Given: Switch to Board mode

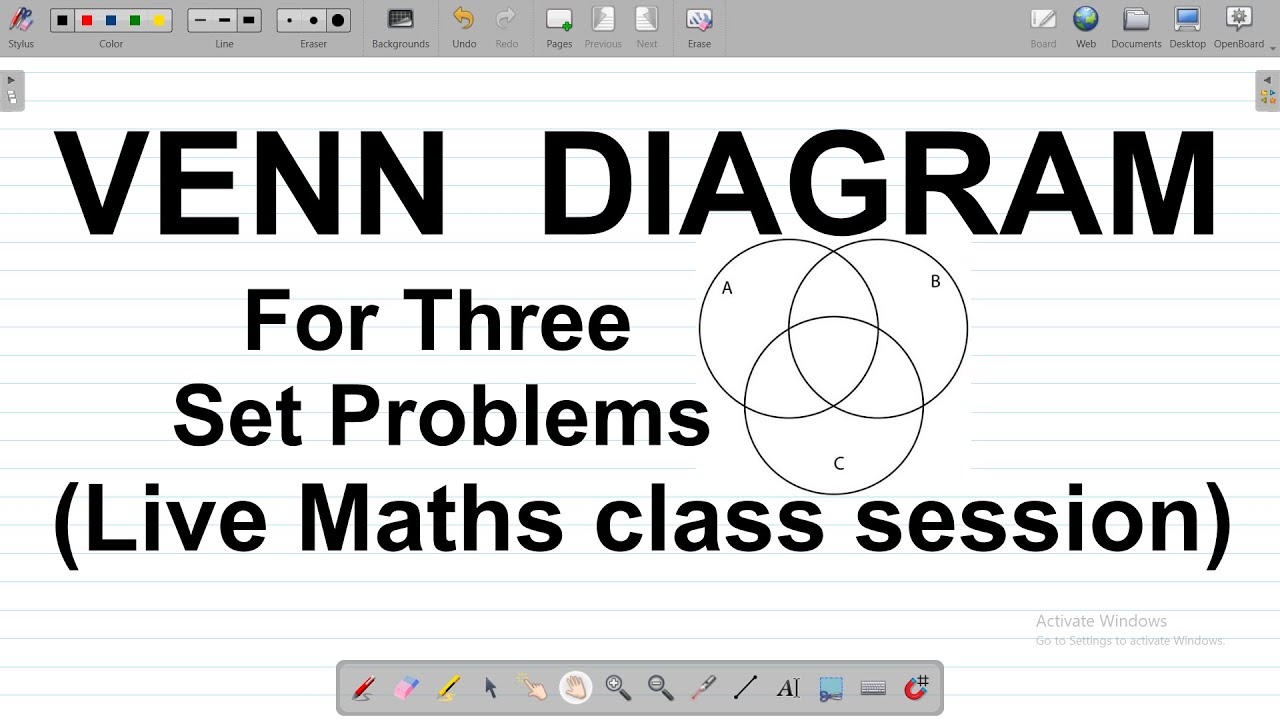Looking at the screenshot, I should pos(1043,27).
